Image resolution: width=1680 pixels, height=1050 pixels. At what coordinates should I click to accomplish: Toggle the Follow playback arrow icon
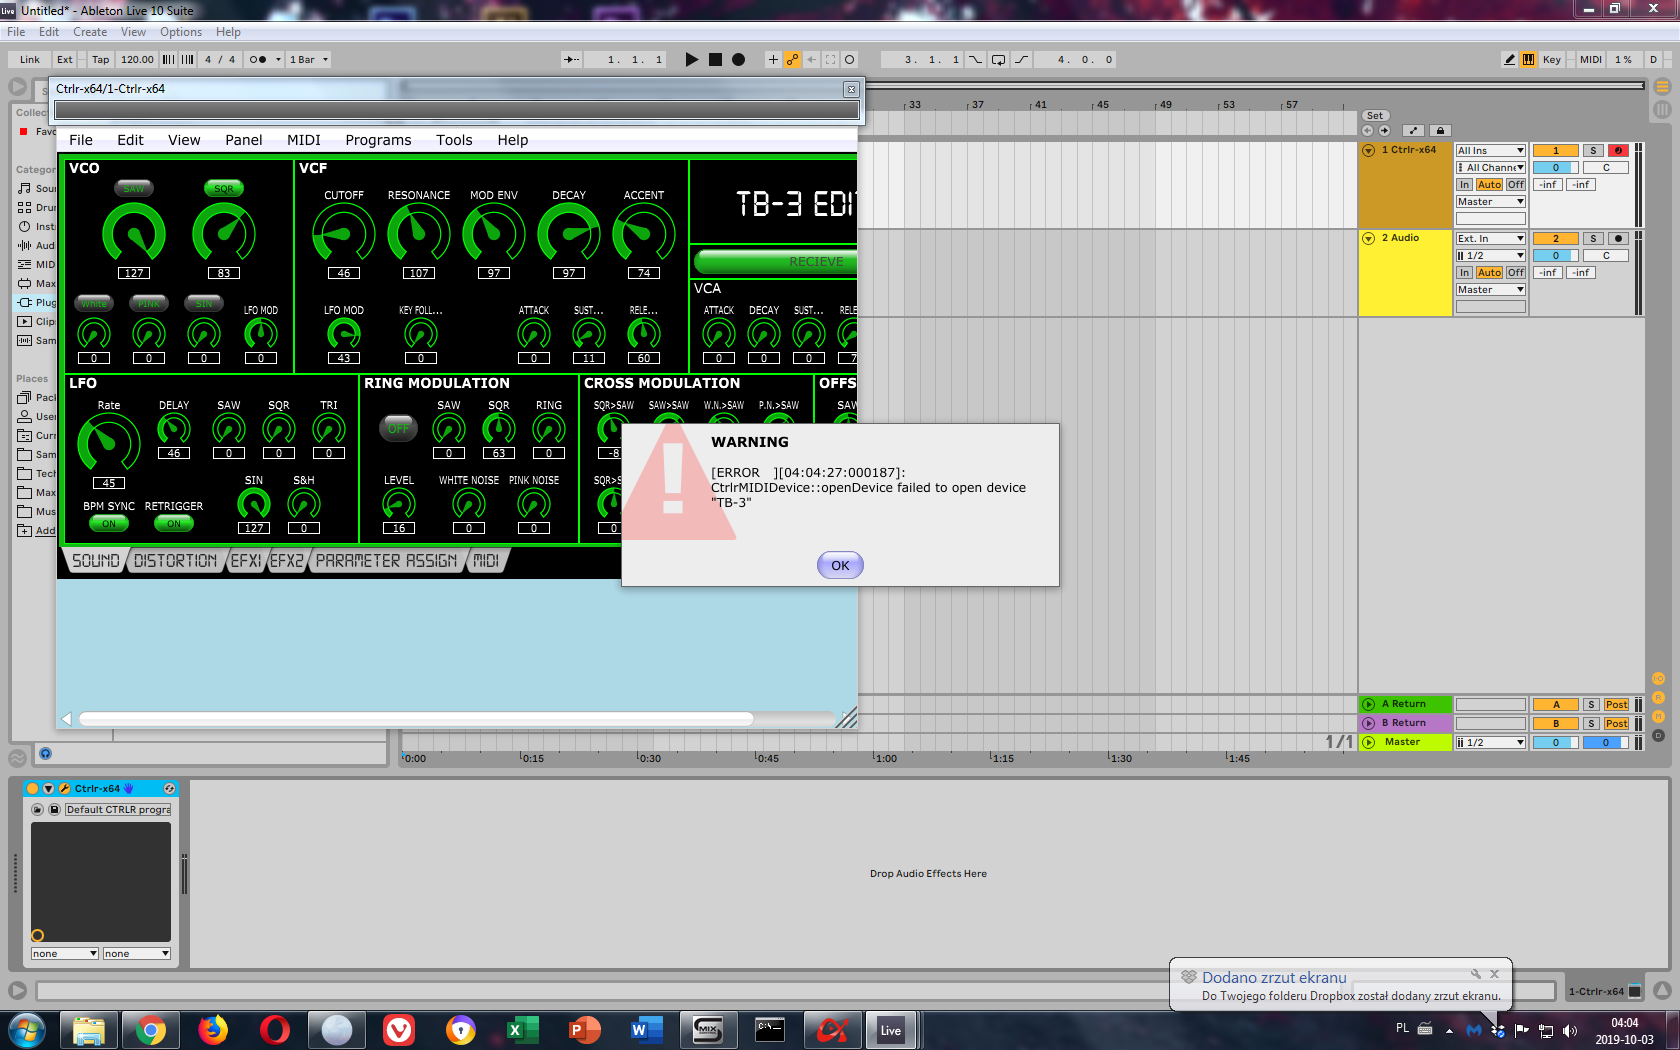coord(572,60)
